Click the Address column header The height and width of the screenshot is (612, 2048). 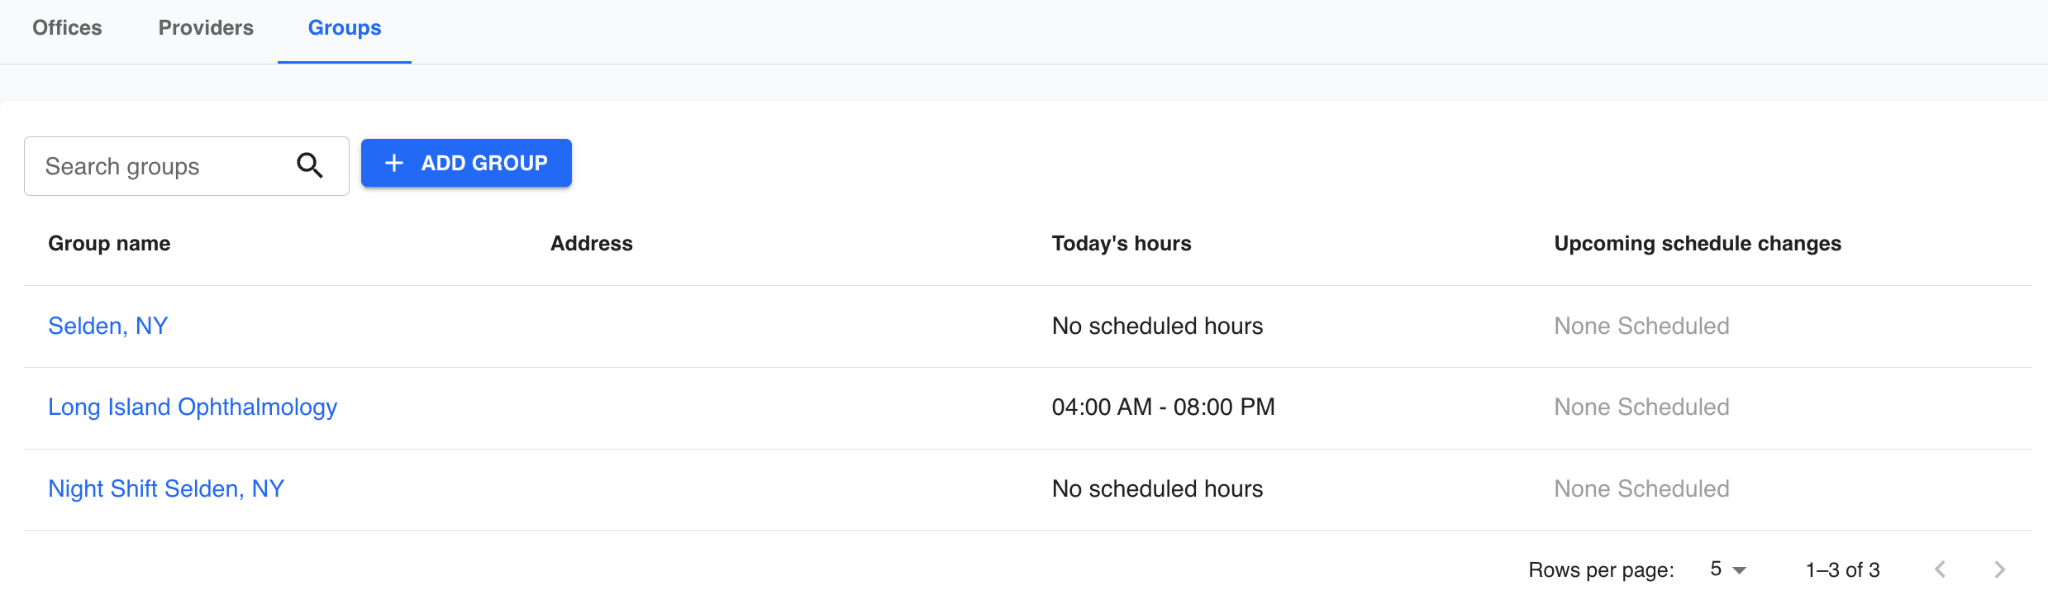pyautogui.click(x=591, y=244)
